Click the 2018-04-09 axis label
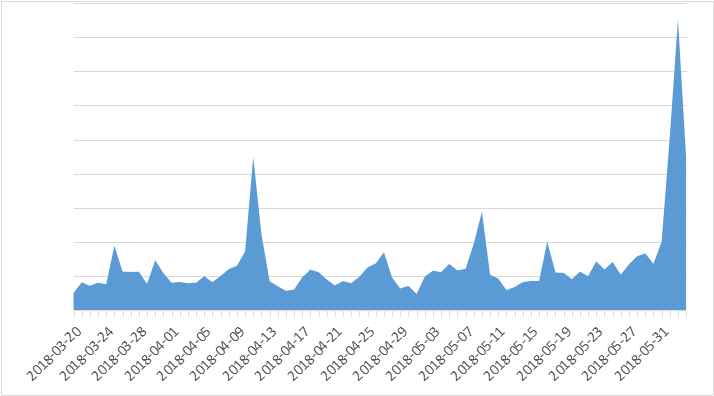The height and width of the screenshot is (396, 714). click(218, 354)
